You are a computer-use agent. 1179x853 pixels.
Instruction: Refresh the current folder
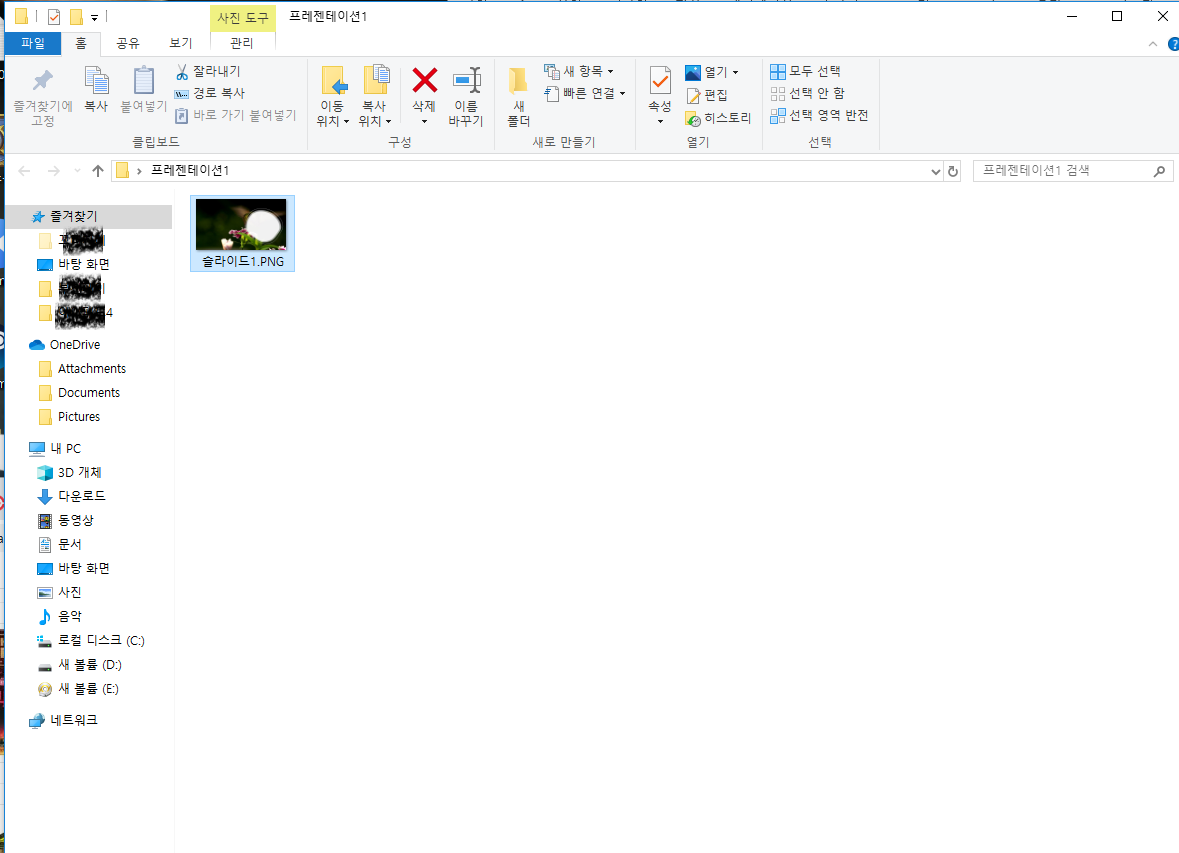pyautogui.click(x=953, y=172)
